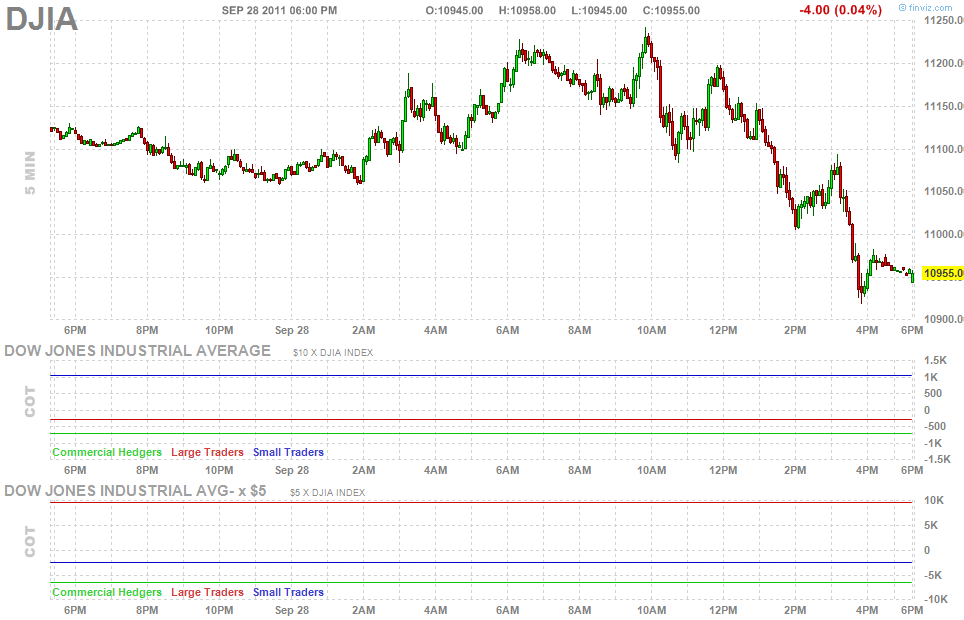Viewport: 964px width, 620px height.
Task: Click the 12PM label under price chart
Action: pyautogui.click(x=723, y=330)
